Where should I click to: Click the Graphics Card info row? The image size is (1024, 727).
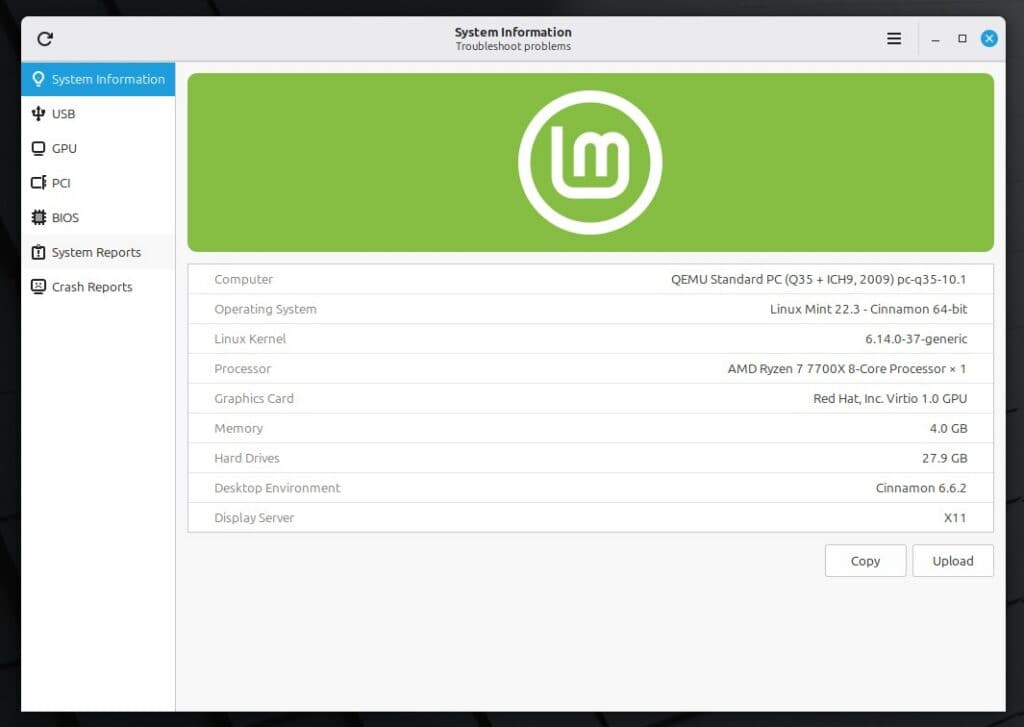(x=590, y=398)
